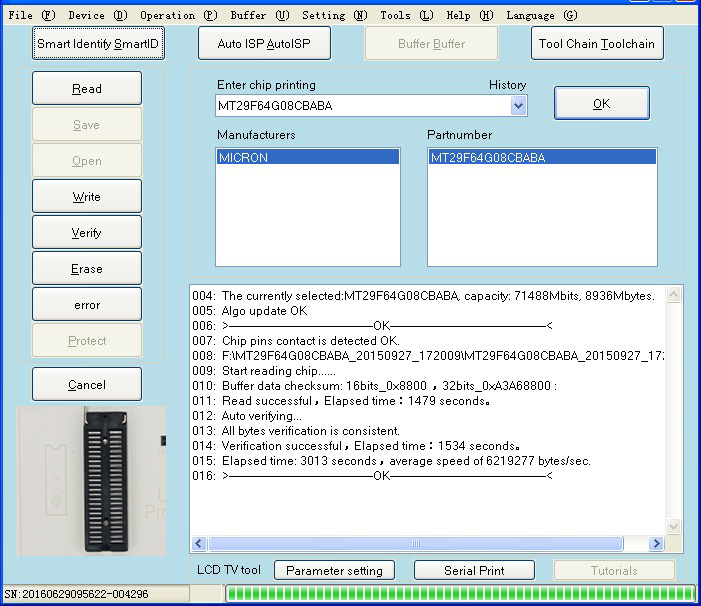This screenshot has width=701, height=606.
Task: Cancel the current operation
Action: [x=87, y=385]
